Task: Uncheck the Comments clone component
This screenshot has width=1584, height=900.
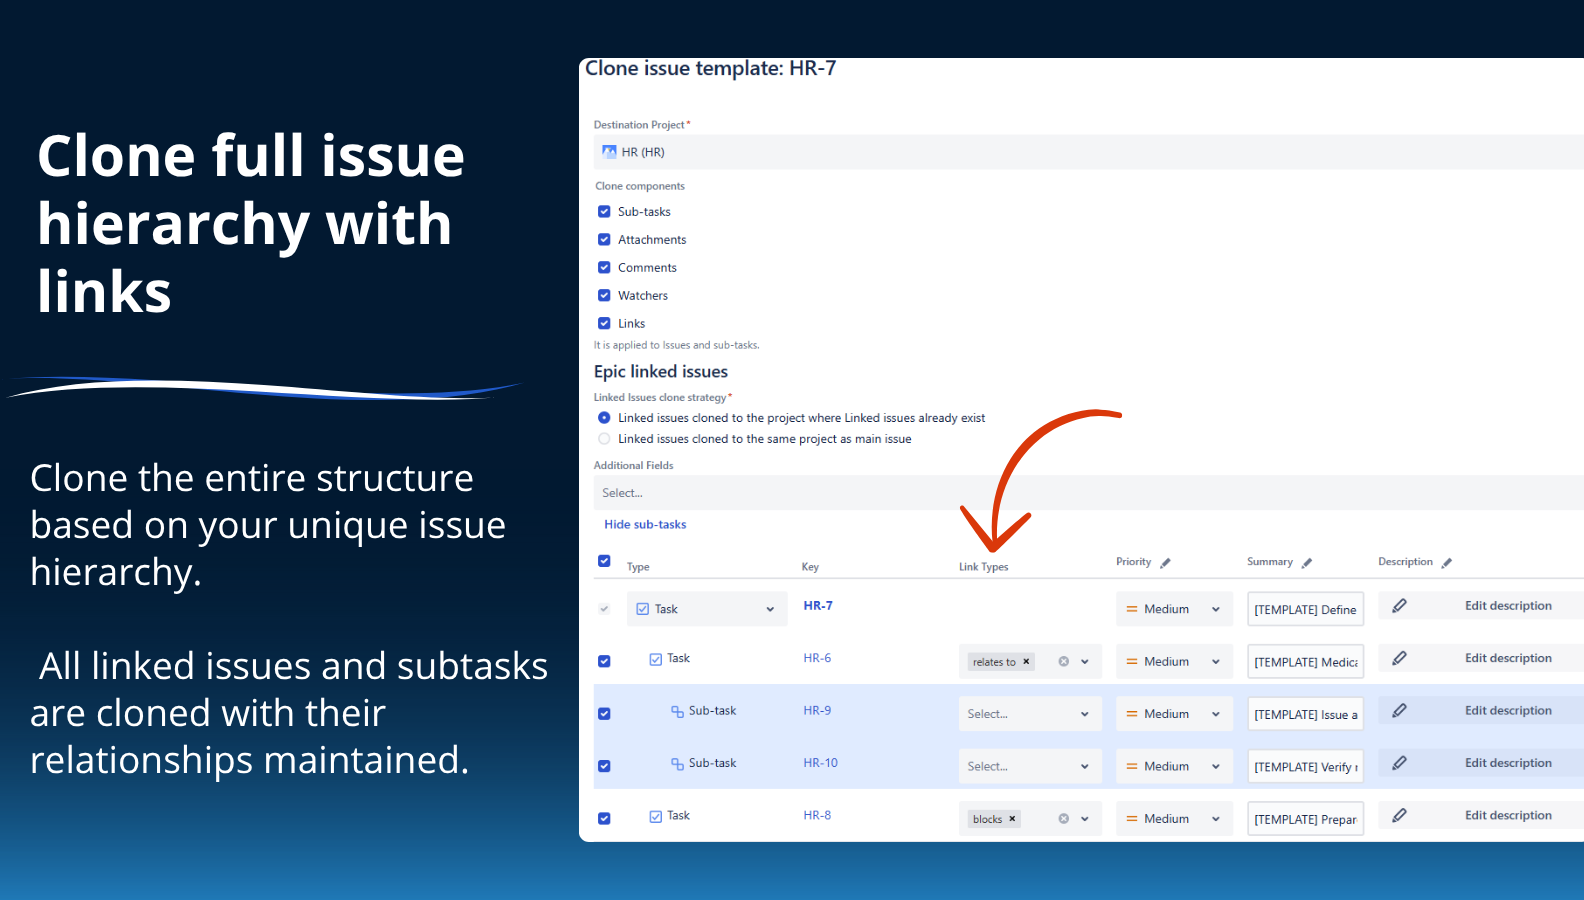Action: [x=604, y=268]
